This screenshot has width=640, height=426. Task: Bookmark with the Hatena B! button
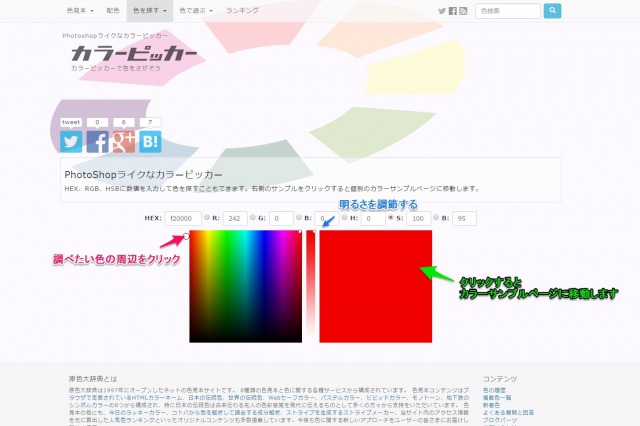150,141
